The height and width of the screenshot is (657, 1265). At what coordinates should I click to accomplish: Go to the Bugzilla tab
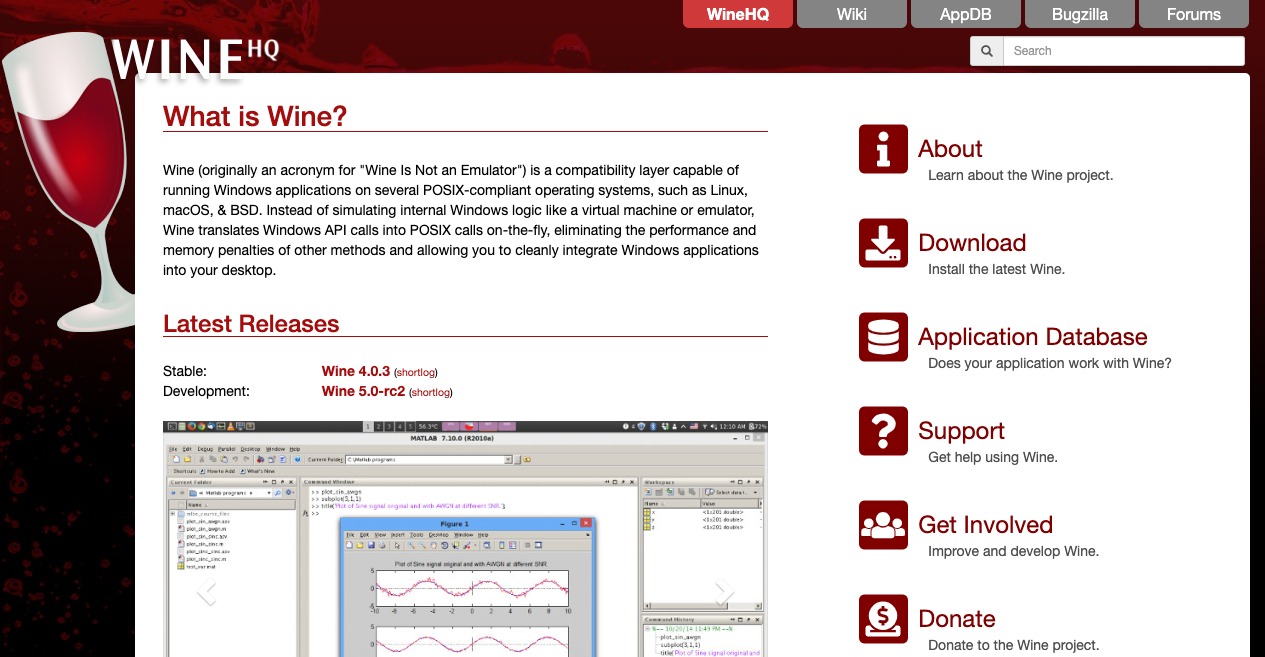(1080, 14)
